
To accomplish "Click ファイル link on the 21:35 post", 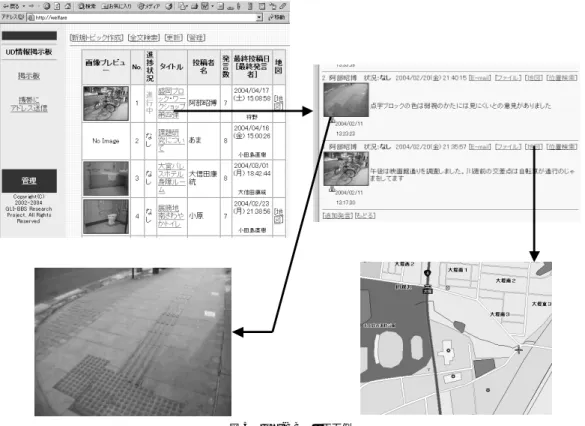I will [508, 147].
